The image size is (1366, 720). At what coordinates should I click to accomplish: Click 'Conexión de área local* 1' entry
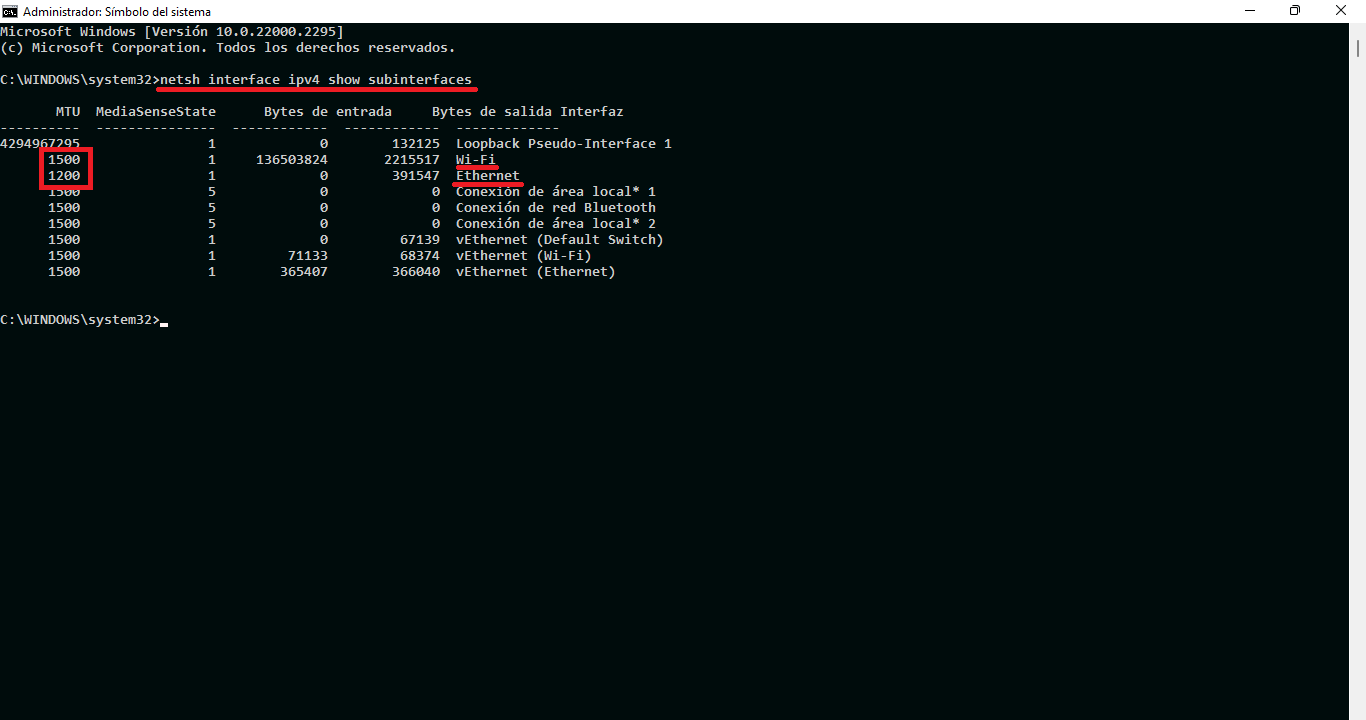[556, 191]
